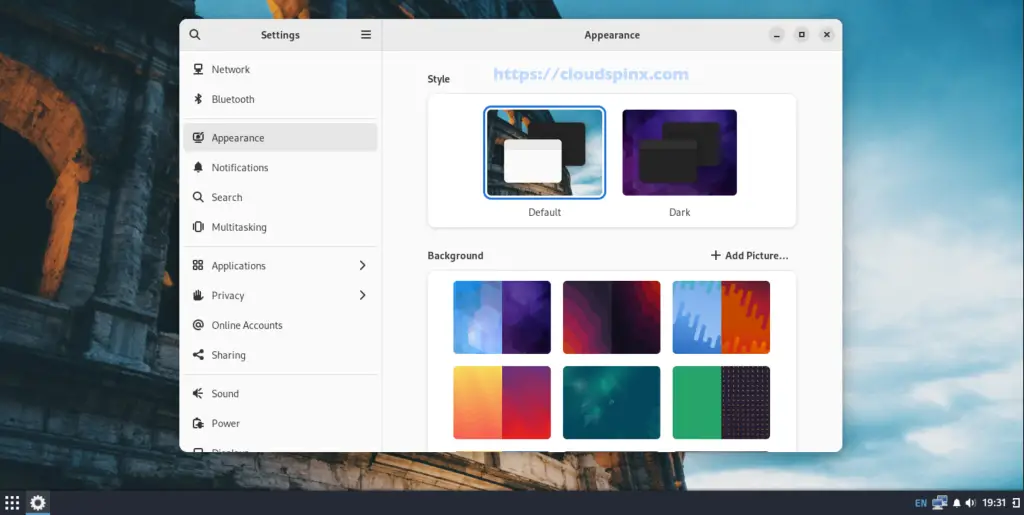The image size is (1024, 515).
Task: Click the search magnifier icon in Settings
Action: pos(195,35)
